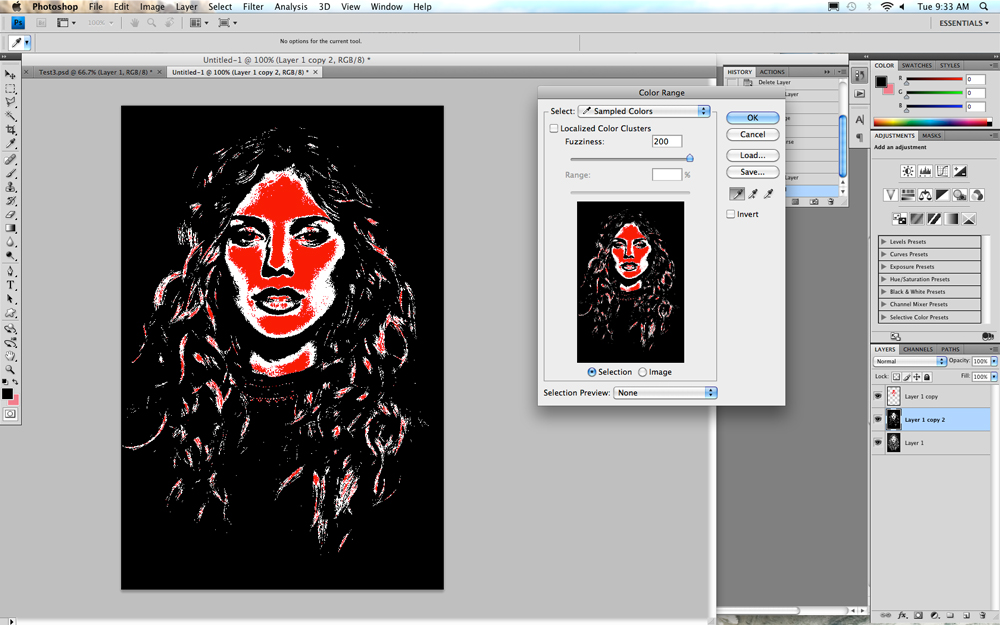Select the Eraser tool

click(x=10, y=214)
